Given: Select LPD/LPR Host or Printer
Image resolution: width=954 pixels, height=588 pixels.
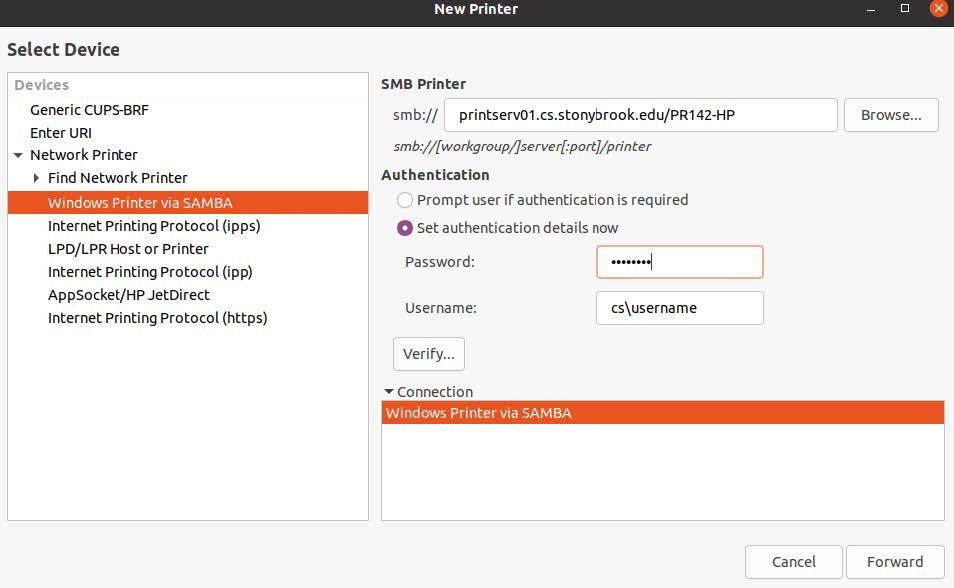Looking at the screenshot, I should pos(128,248).
